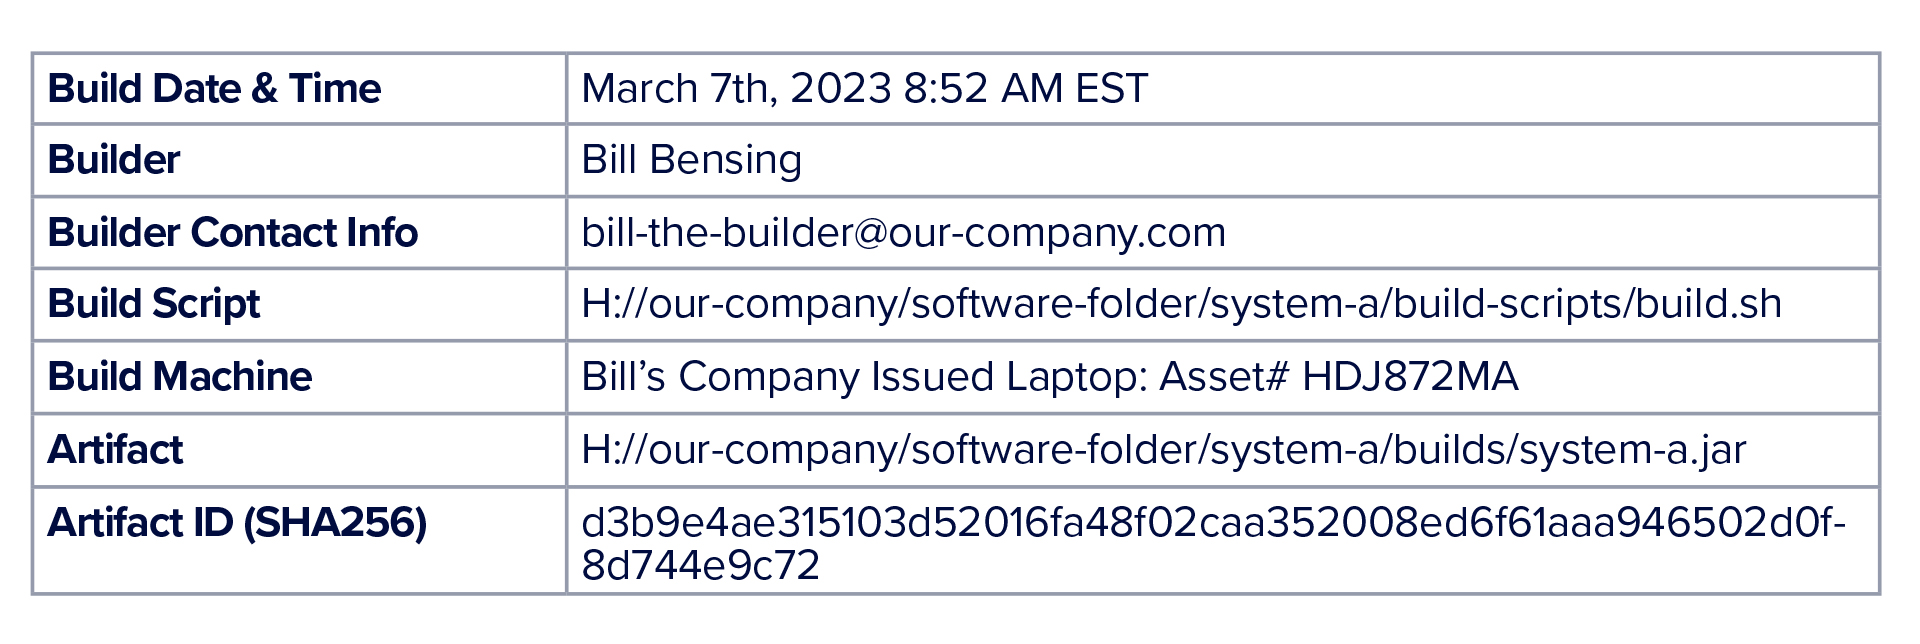Click the H:// prefix of the Artifact path

[x=614, y=449]
